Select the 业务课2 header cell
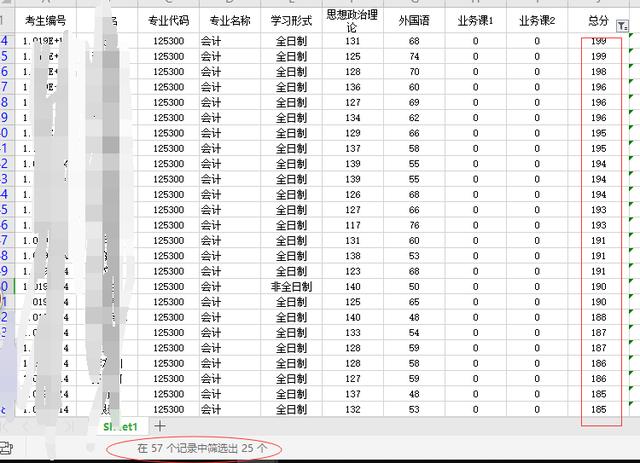This screenshot has height=463, width=640. click(x=537, y=20)
